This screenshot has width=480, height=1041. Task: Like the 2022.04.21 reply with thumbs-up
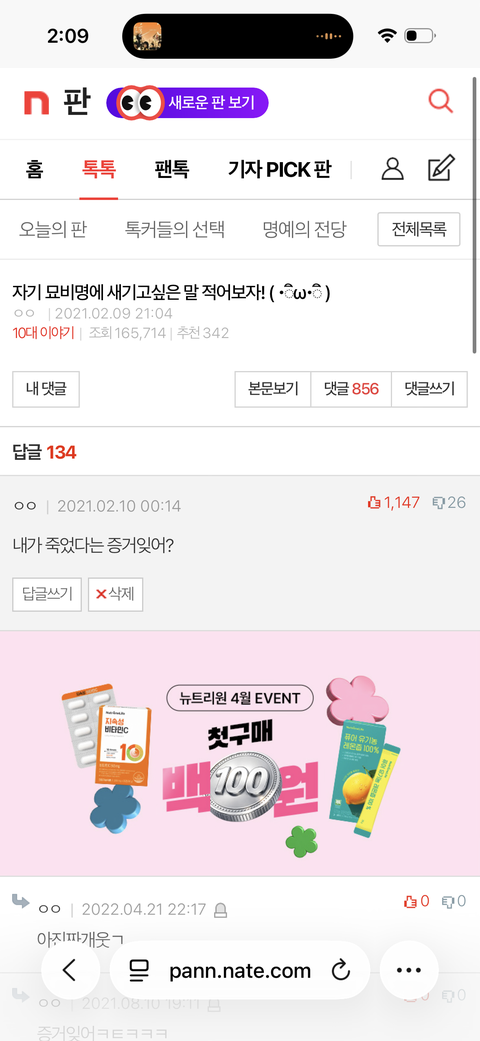tap(410, 901)
